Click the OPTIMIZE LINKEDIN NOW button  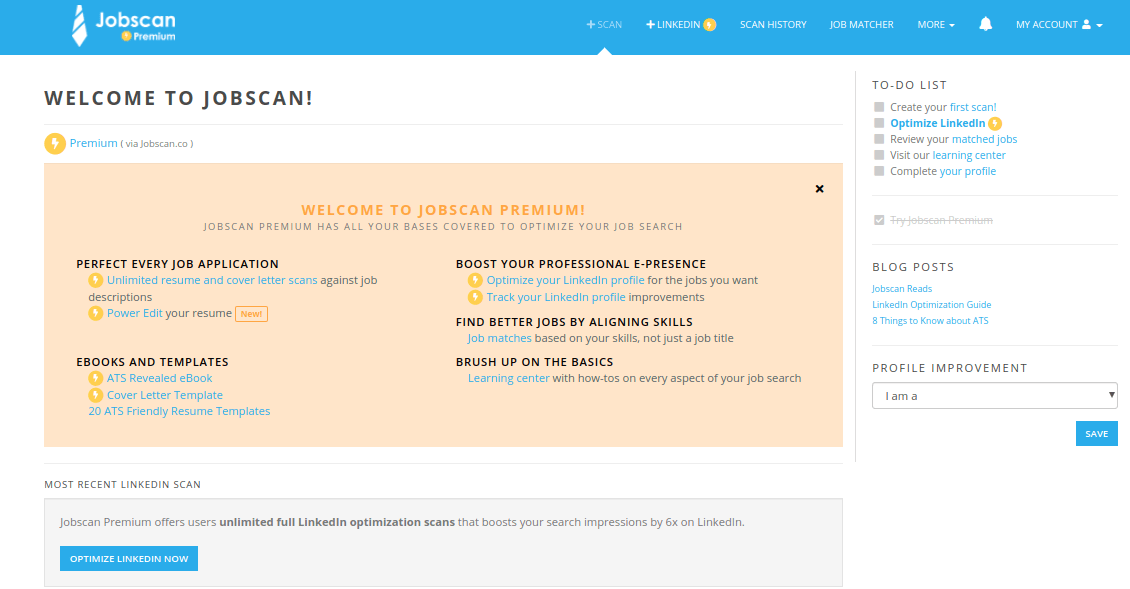click(x=128, y=558)
